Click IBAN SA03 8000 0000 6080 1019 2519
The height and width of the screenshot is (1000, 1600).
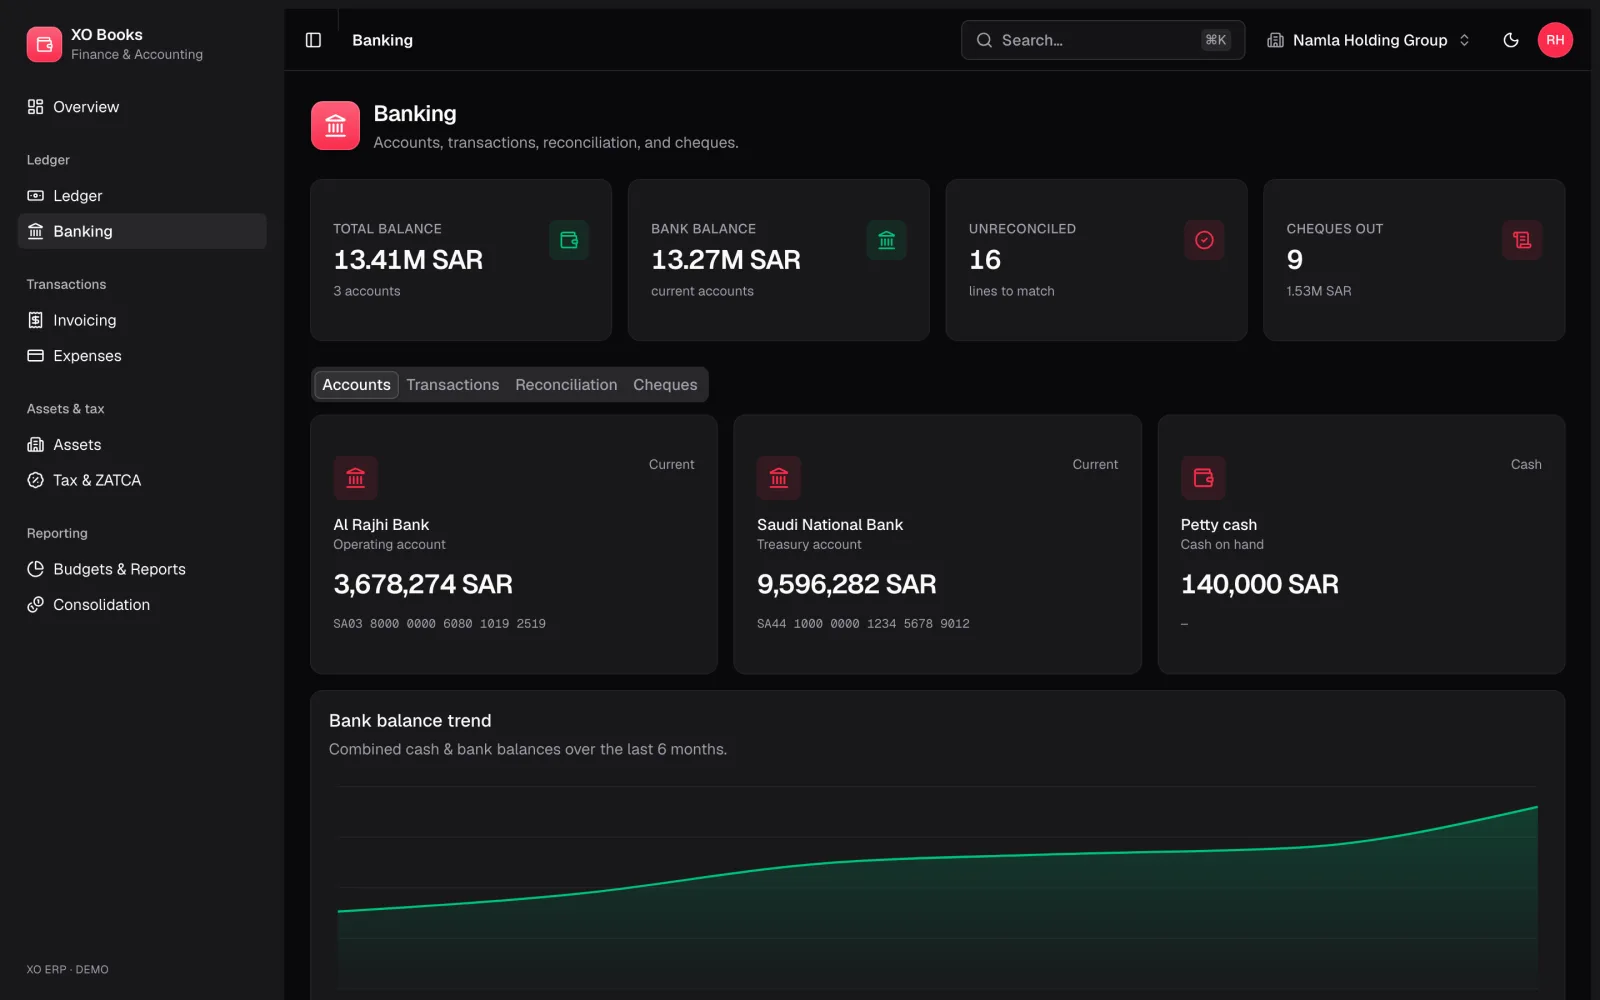pos(440,624)
